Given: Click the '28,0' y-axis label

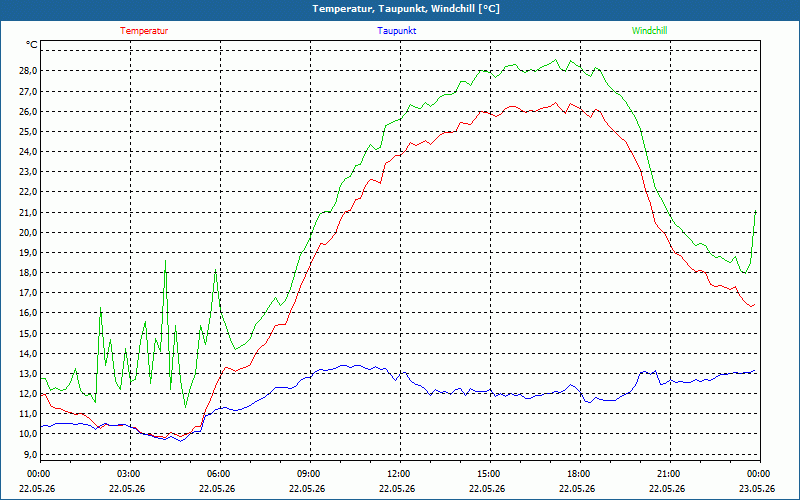Looking at the screenshot, I should coord(28,71).
